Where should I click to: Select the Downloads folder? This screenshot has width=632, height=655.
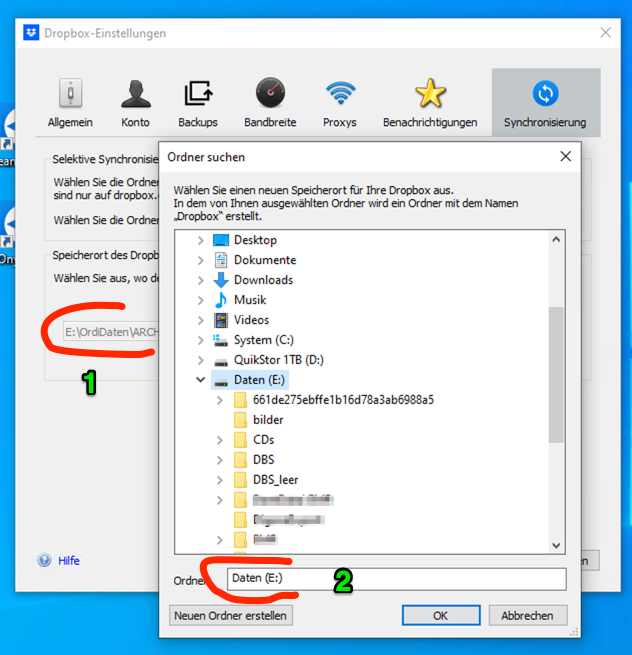pyautogui.click(x=253, y=280)
